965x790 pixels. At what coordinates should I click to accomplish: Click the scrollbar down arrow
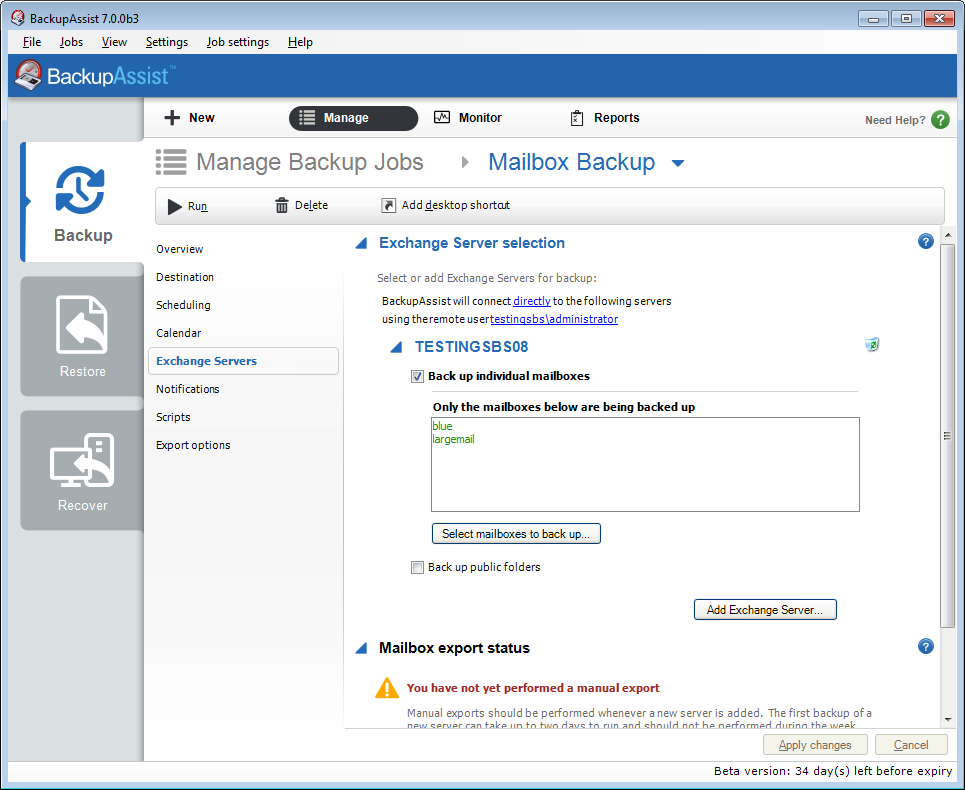(x=948, y=719)
